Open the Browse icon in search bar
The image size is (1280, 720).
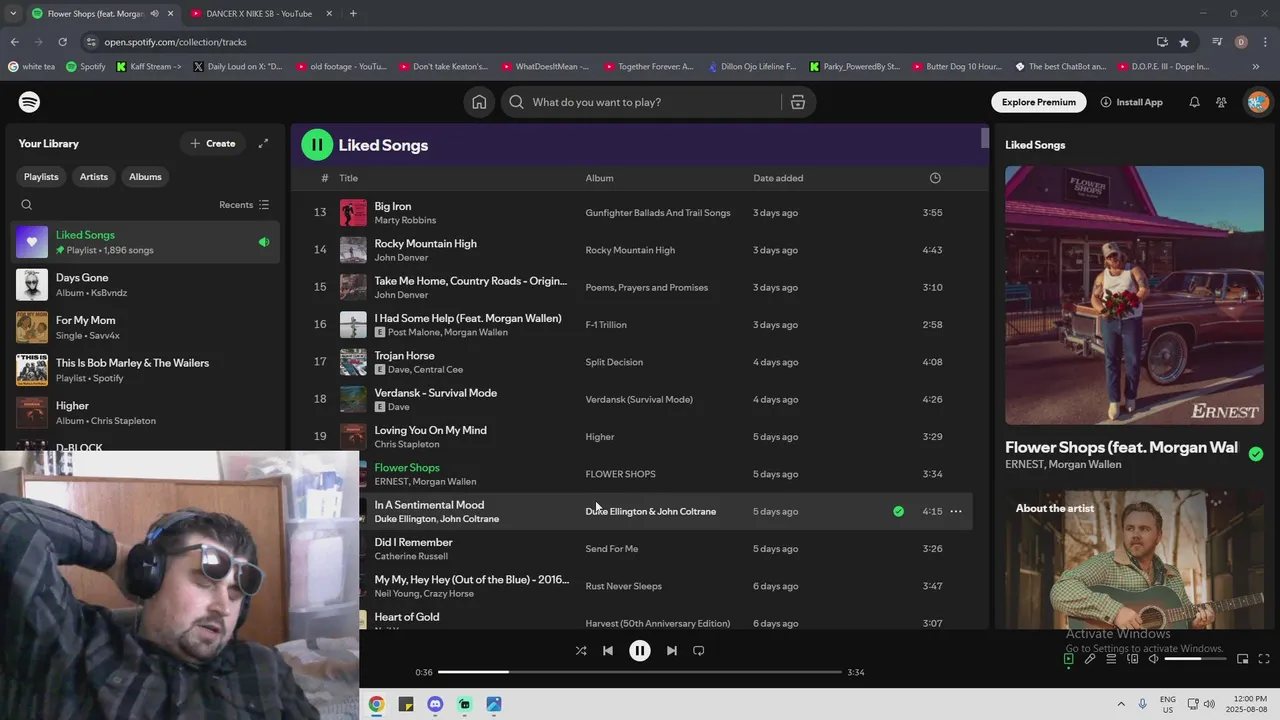(798, 102)
